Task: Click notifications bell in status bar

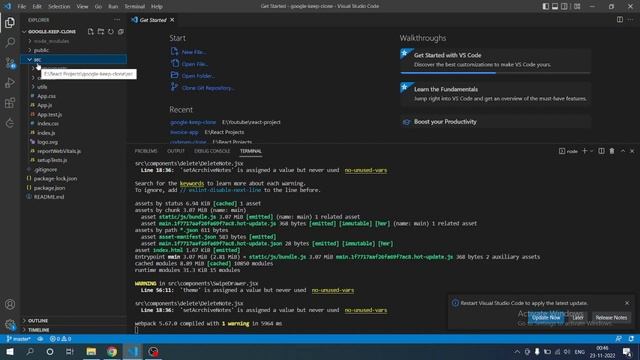Action: [631, 339]
